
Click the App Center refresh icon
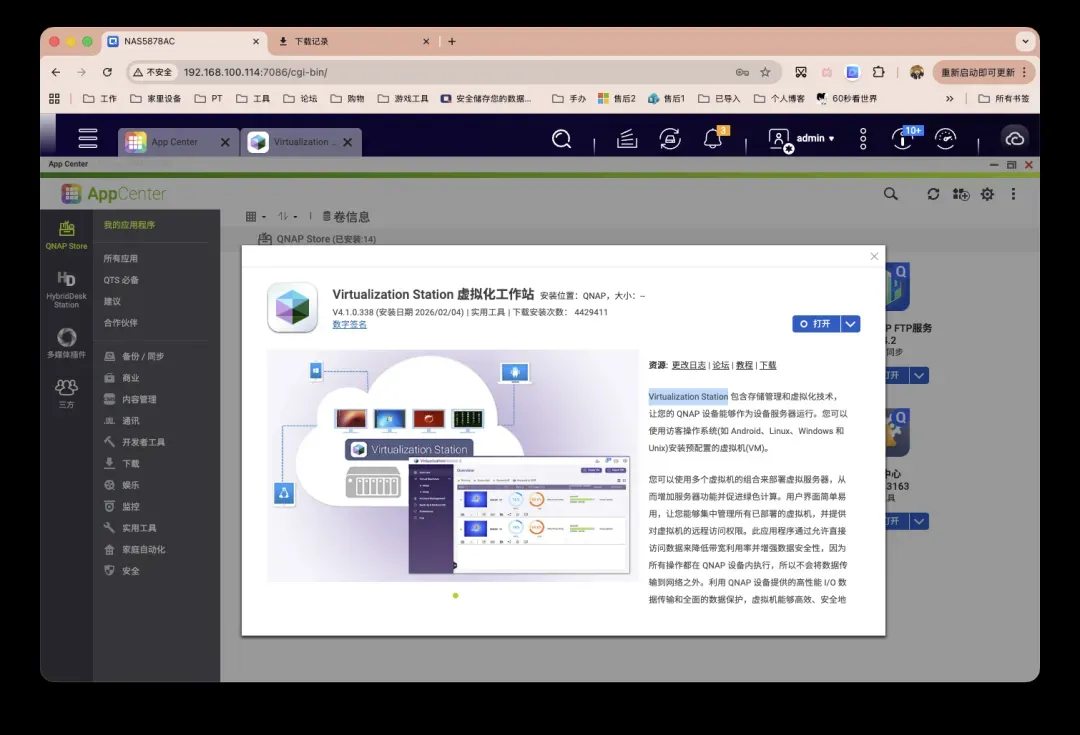pyautogui.click(x=933, y=194)
